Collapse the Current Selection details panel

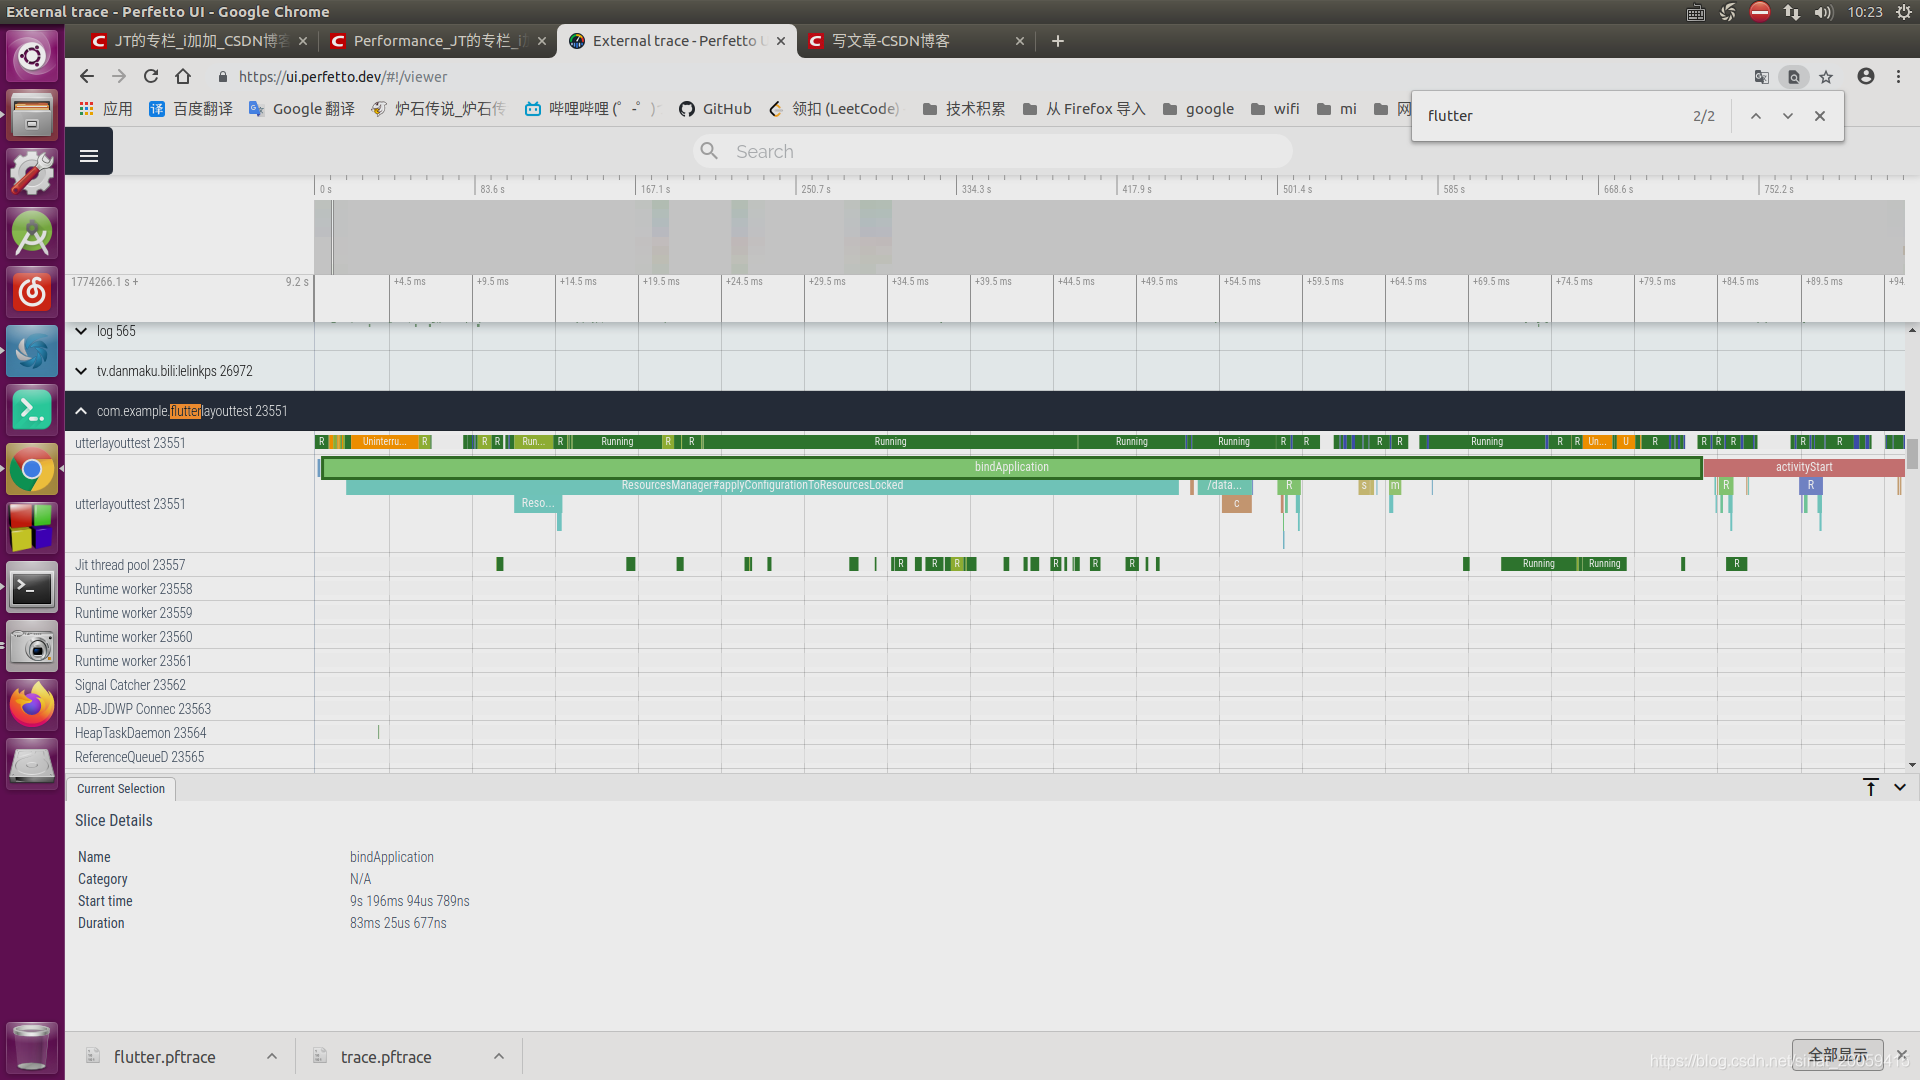1900,788
